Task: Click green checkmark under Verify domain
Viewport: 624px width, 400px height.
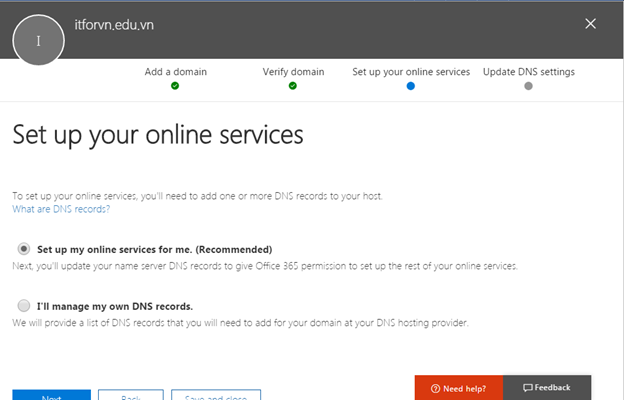Action: pyautogui.click(x=293, y=86)
